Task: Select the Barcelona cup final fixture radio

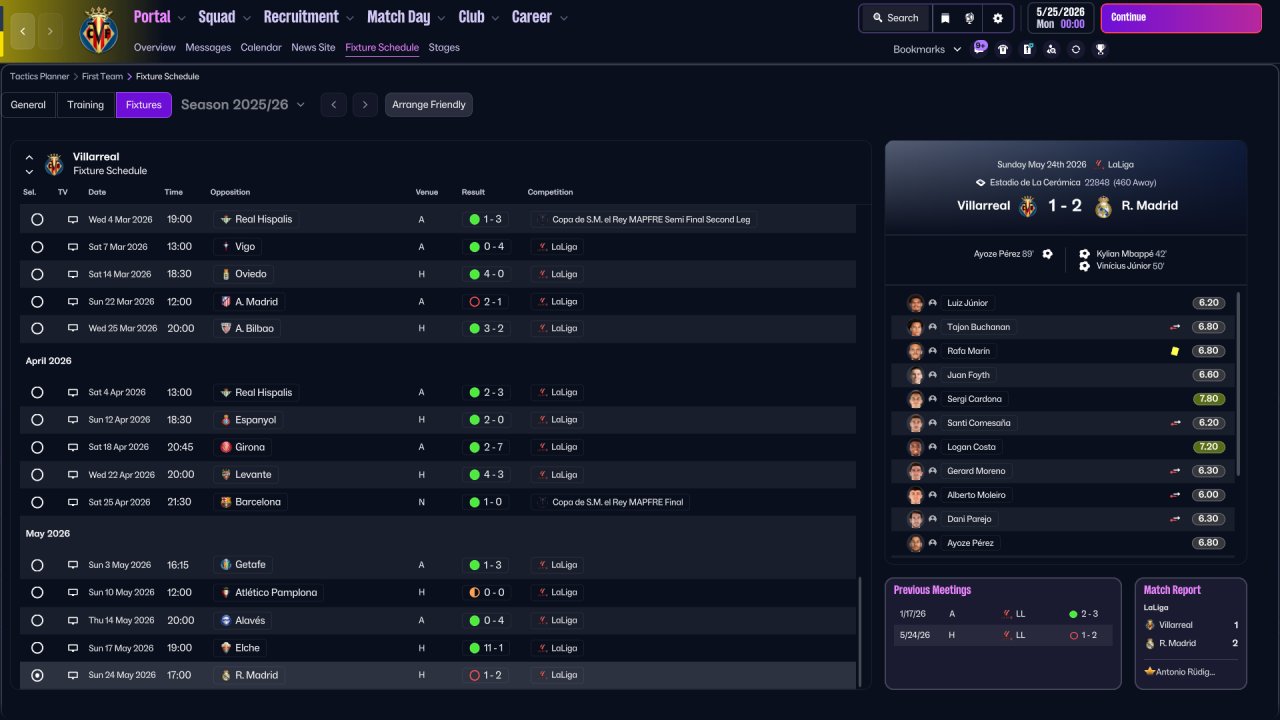Action: 37,502
